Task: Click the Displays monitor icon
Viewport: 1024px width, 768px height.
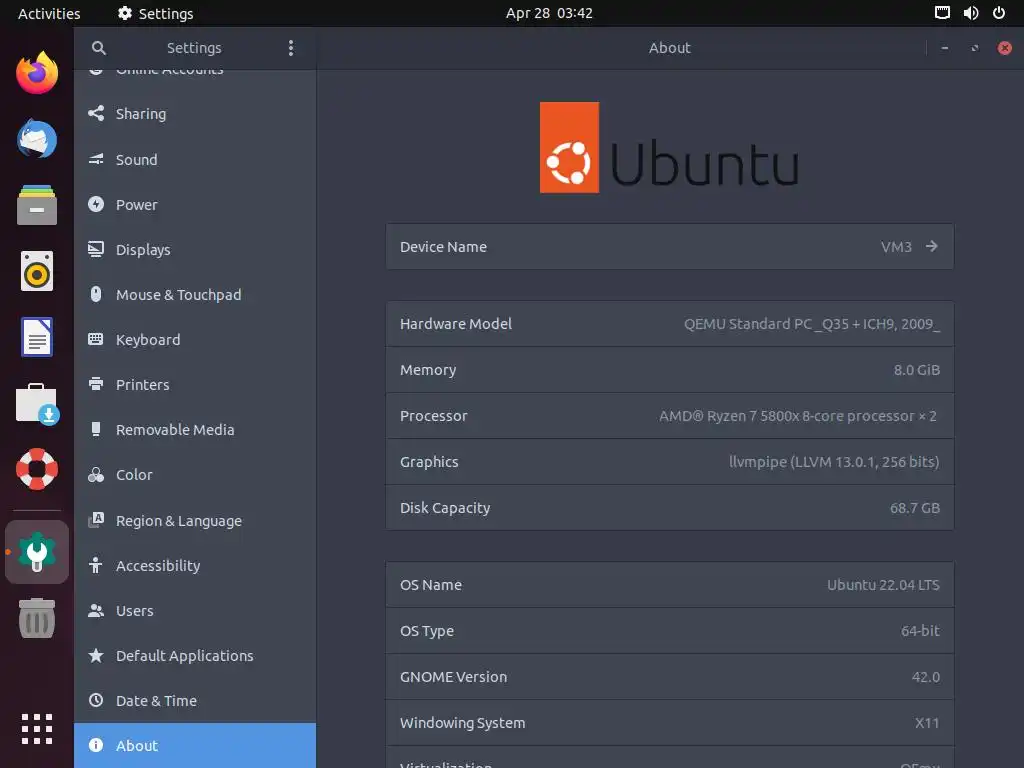Action: click(96, 249)
